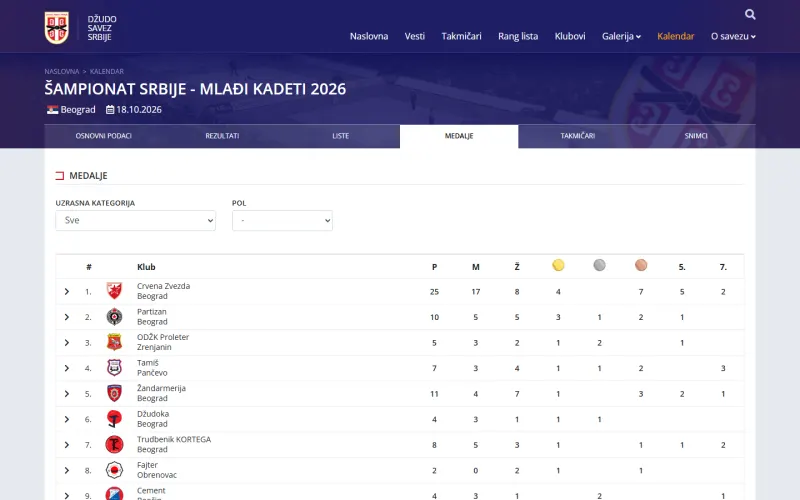
Task: Switch to the Snimci tab
Action: pos(696,136)
